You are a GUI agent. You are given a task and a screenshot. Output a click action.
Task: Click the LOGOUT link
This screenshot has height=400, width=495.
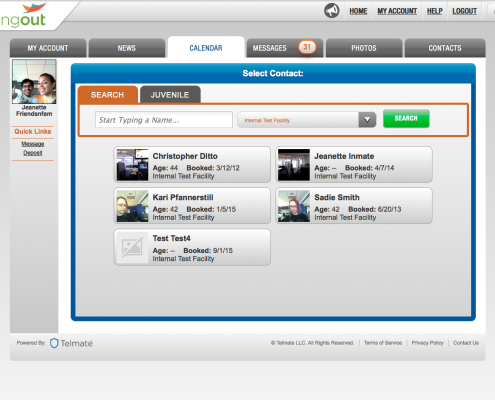pos(464,11)
